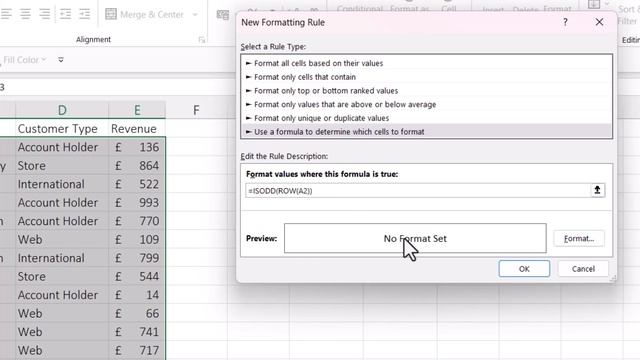Click the 'International' cell beside 799
The height and width of the screenshot is (360, 640).
(x=62, y=258)
